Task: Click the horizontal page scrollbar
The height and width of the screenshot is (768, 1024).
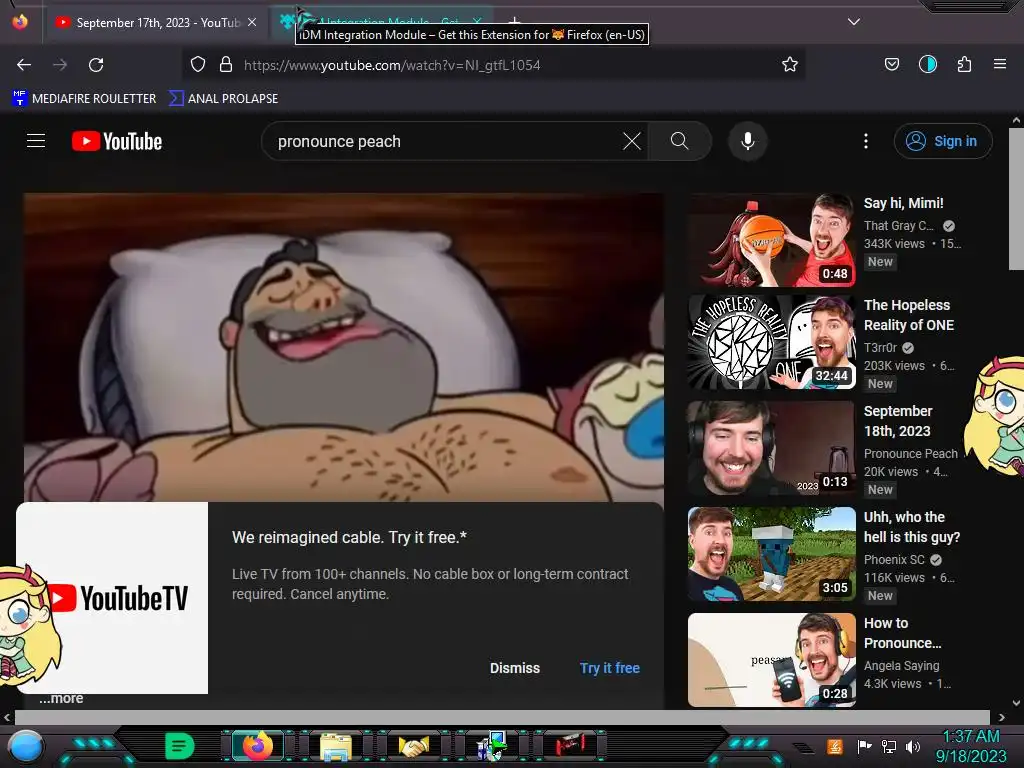Action: point(502,717)
